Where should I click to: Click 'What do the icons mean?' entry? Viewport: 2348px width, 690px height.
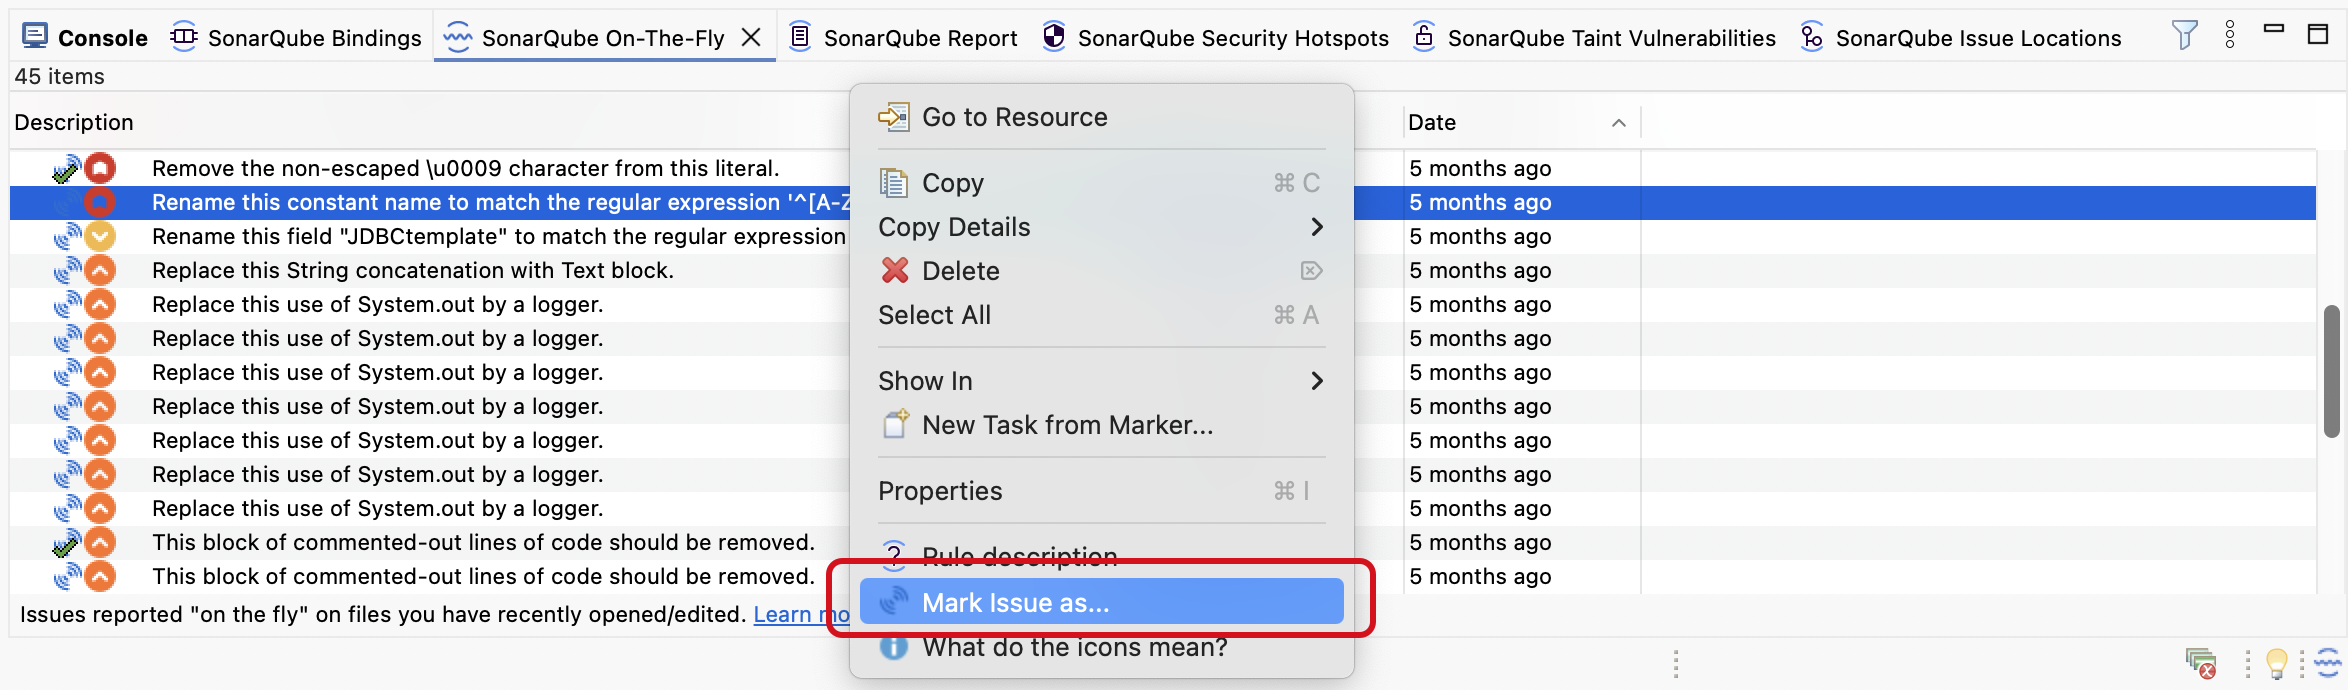1074,647
